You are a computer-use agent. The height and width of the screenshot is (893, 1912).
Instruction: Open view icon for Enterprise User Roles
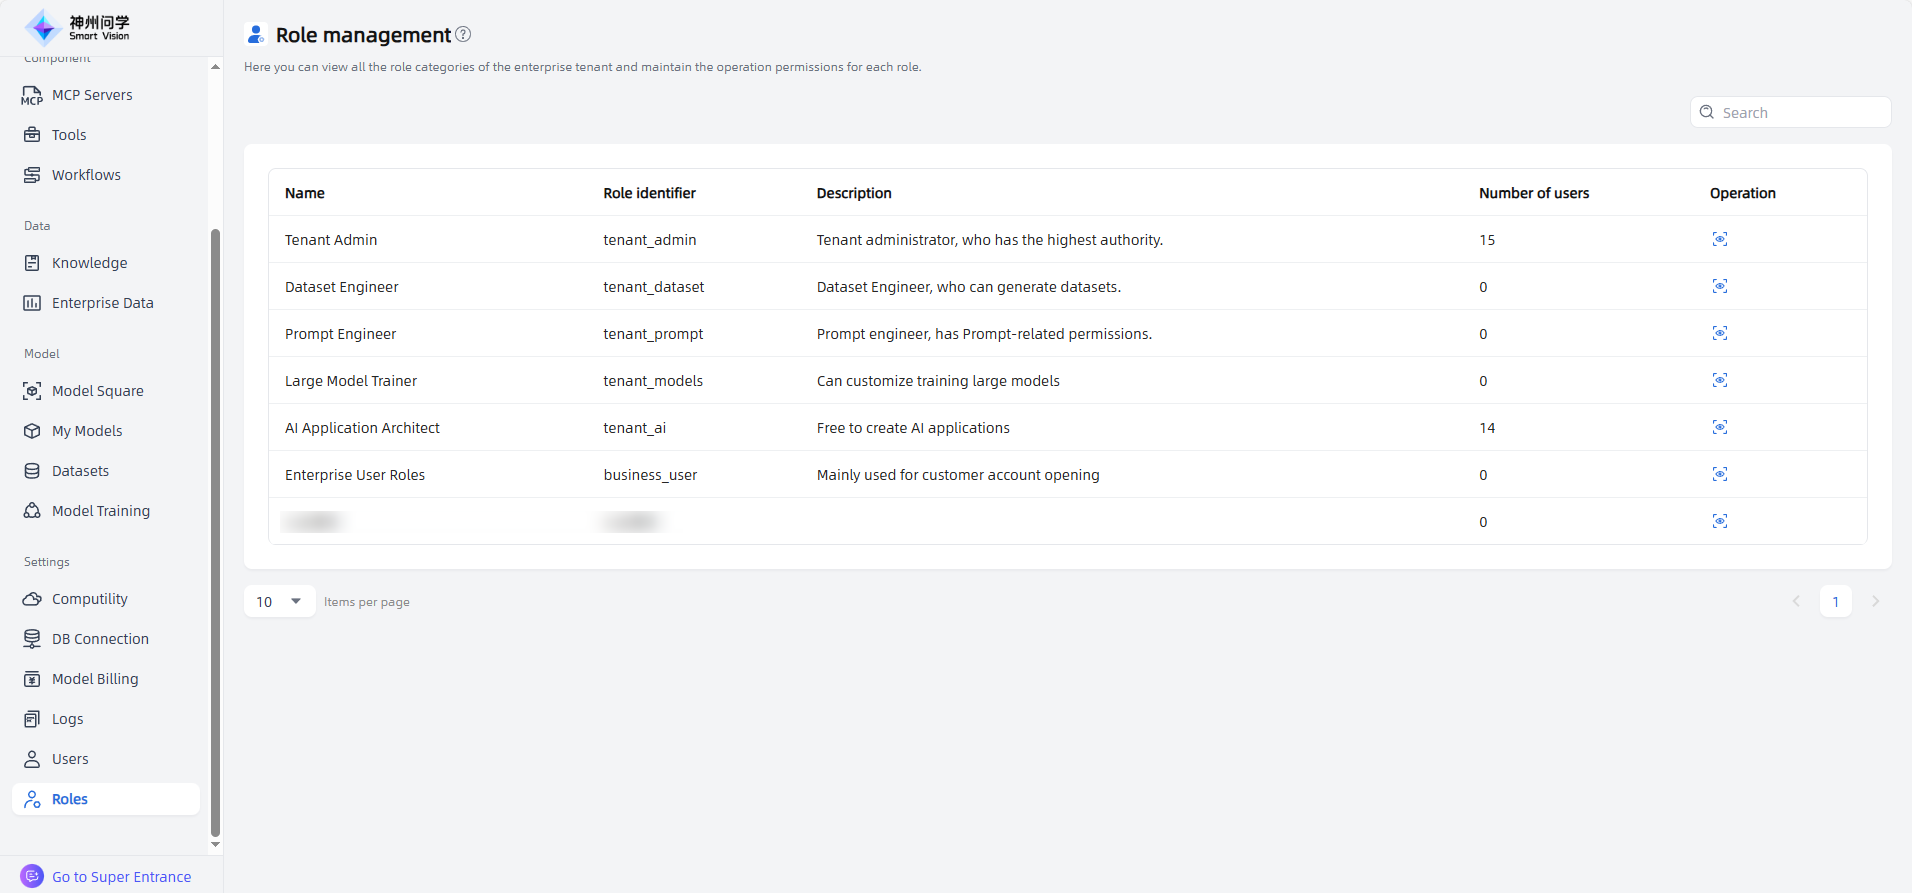1719,475
